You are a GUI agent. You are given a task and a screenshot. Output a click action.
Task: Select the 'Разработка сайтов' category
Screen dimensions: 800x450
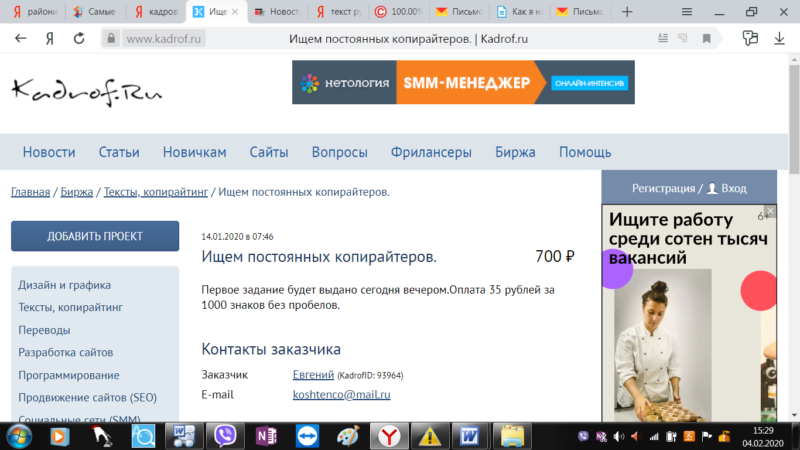click(66, 352)
